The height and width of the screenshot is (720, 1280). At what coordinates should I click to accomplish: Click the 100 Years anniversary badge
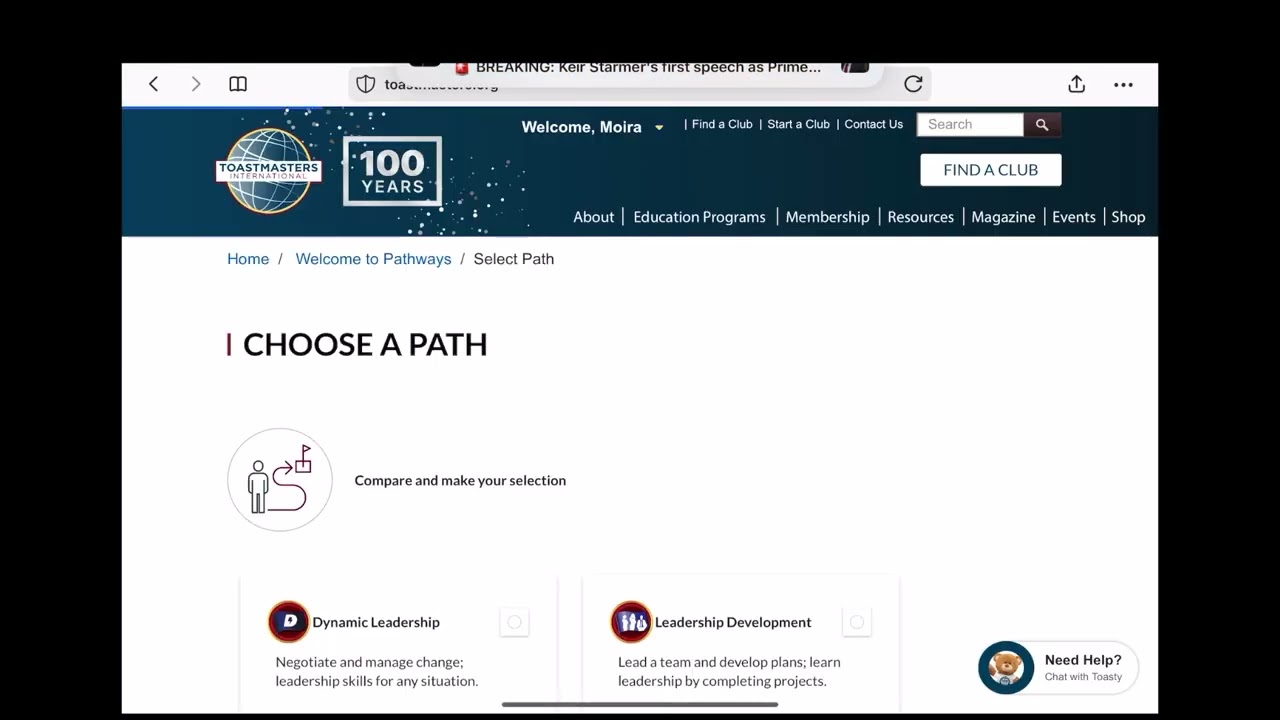(x=392, y=171)
